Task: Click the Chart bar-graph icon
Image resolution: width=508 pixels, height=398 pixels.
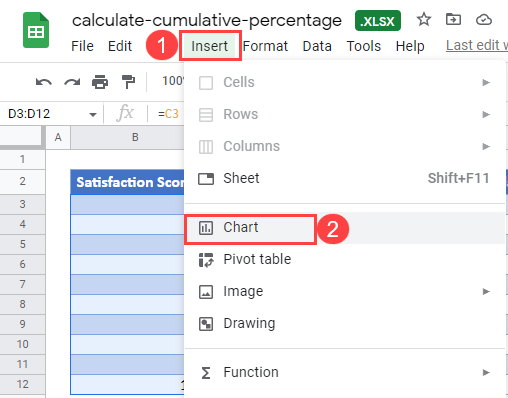Action: click(x=206, y=228)
